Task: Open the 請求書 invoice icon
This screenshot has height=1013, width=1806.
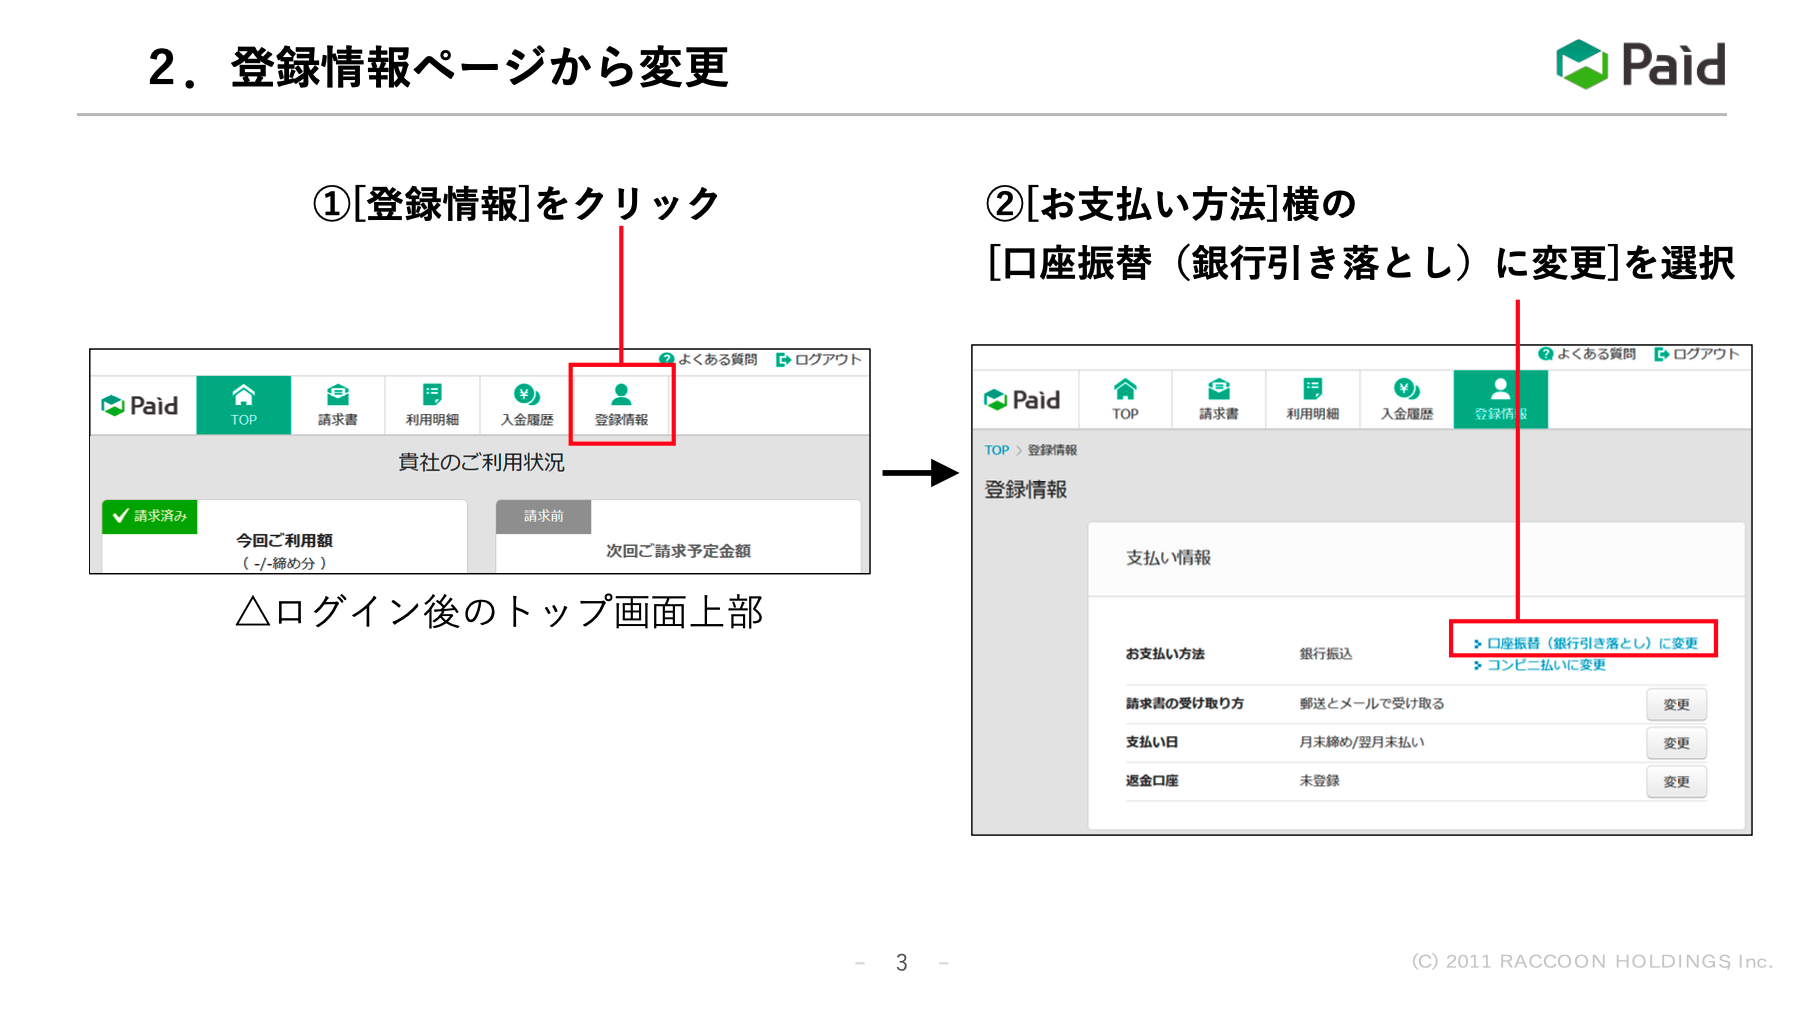Action: tap(336, 395)
